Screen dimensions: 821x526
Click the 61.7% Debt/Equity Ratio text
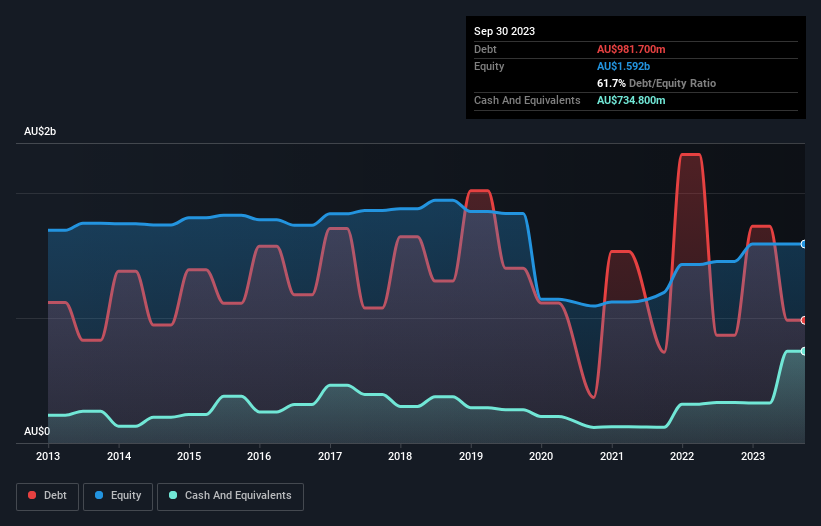click(656, 83)
